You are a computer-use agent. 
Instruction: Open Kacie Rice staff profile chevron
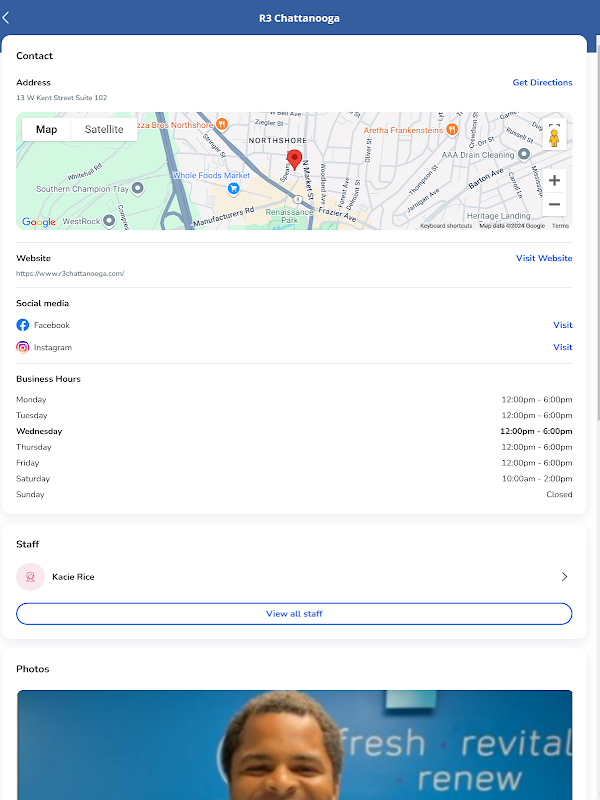click(x=564, y=577)
